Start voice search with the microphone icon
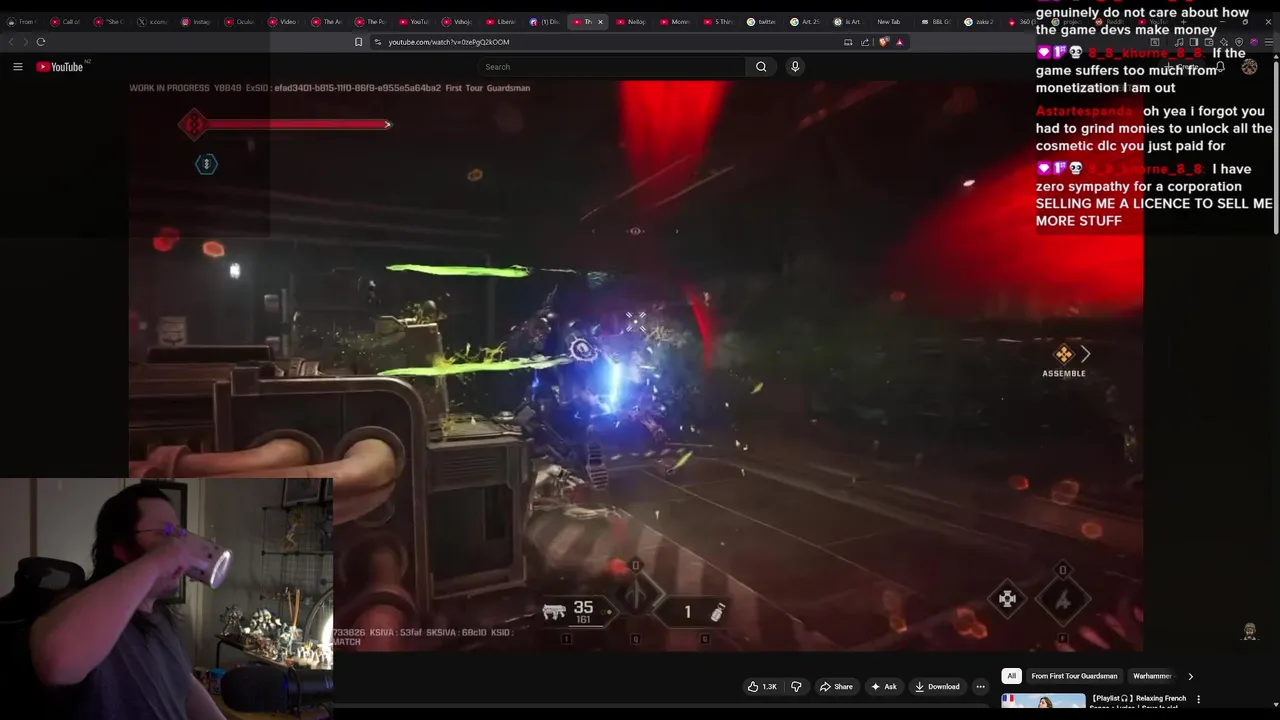 click(x=795, y=67)
